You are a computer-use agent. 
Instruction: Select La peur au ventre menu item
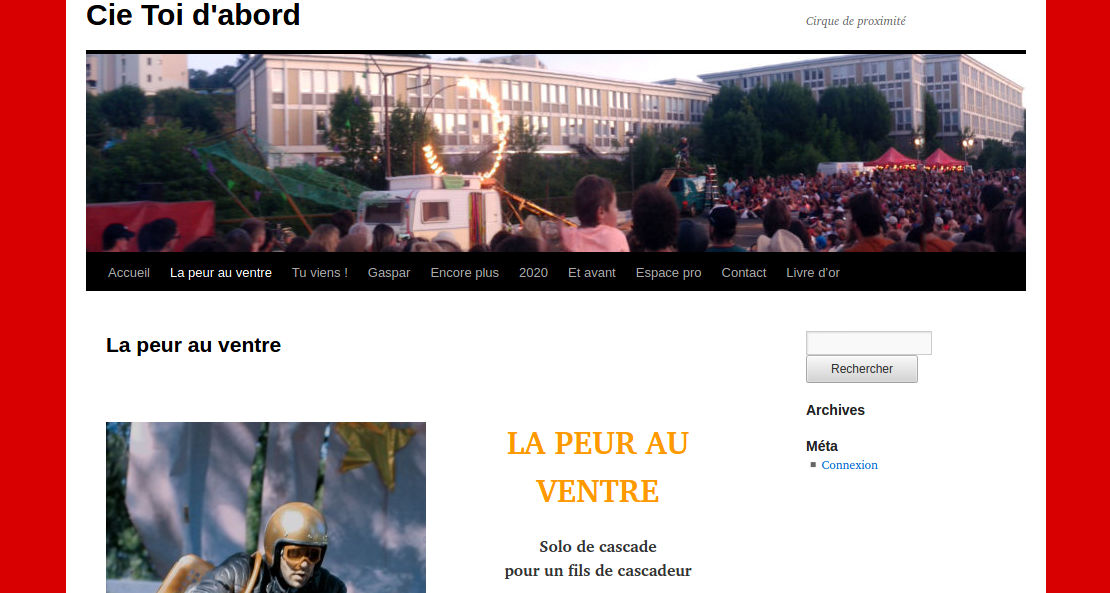click(221, 272)
